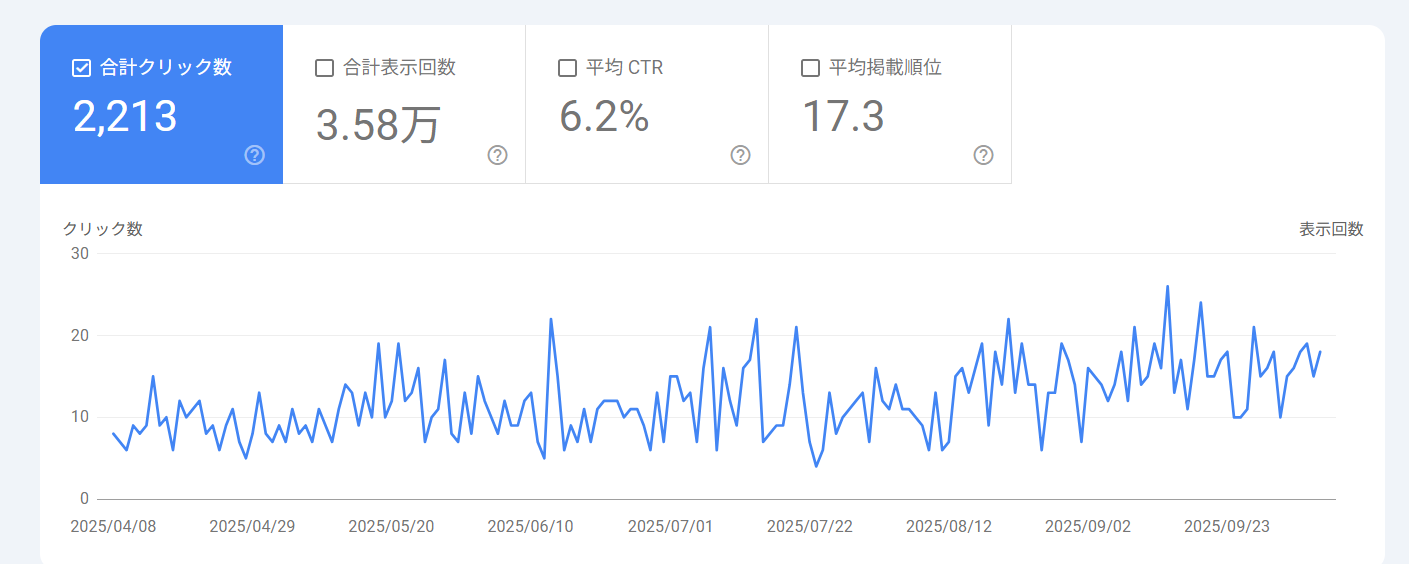Check the 平均掲載順位 checkbox
Viewport: 1409px width, 564px height.
point(811,68)
